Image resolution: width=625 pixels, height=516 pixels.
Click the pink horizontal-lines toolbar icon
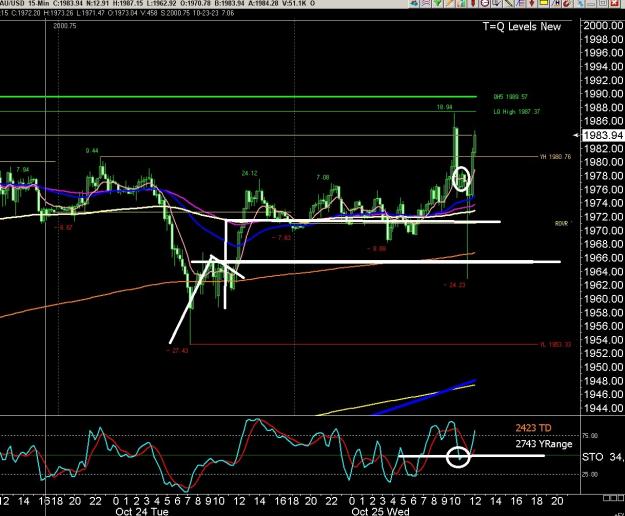[x=425, y=3]
